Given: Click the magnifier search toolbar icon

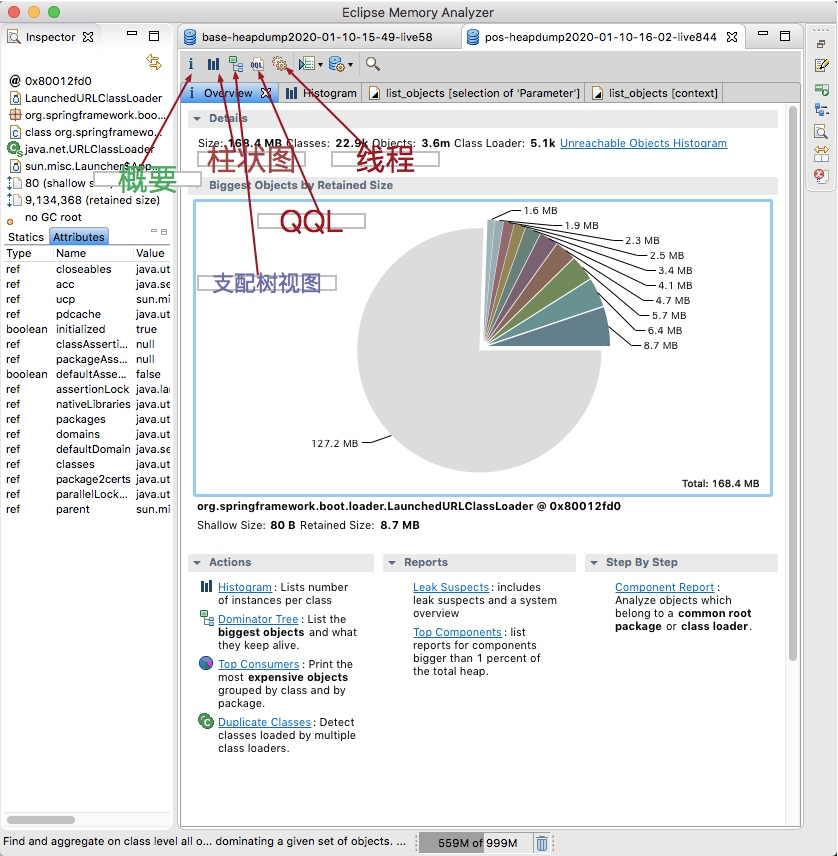Looking at the screenshot, I should (x=373, y=64).
